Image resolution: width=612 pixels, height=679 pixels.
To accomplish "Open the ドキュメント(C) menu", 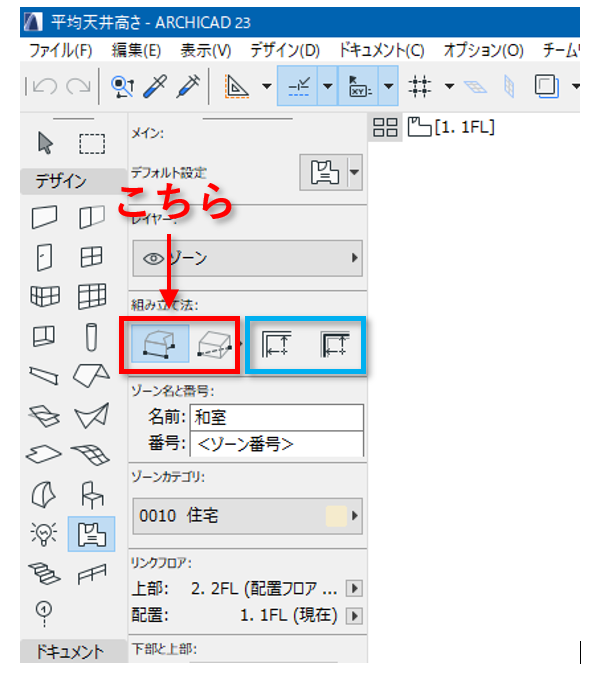I will point(382,51).
